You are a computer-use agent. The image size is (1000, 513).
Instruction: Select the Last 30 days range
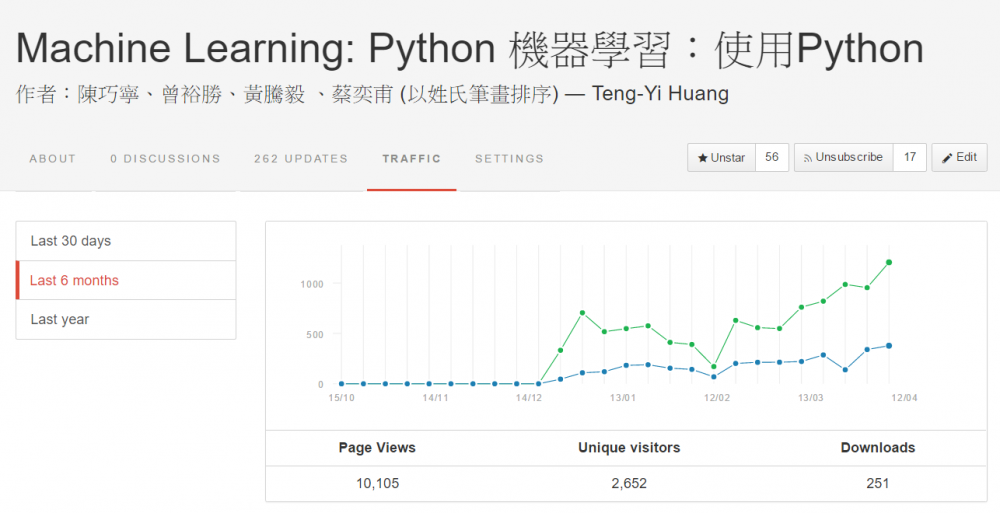pyautogui.click(x=126, y=241)
